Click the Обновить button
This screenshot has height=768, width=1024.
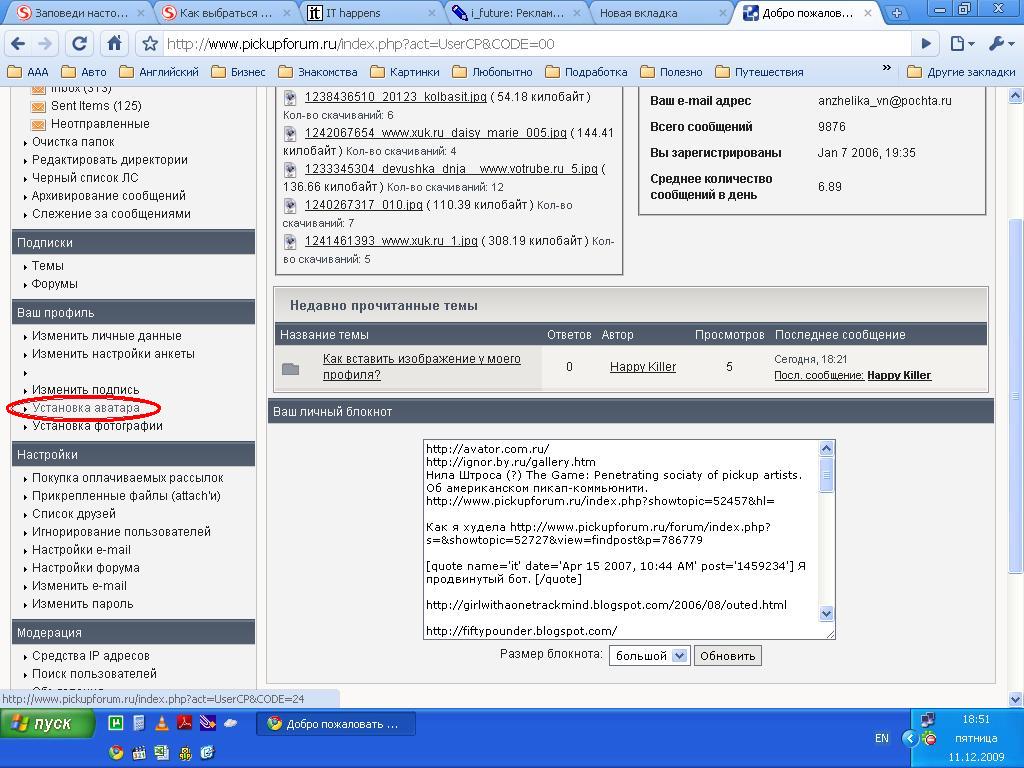pyautogui.click(x=727, y=656)
